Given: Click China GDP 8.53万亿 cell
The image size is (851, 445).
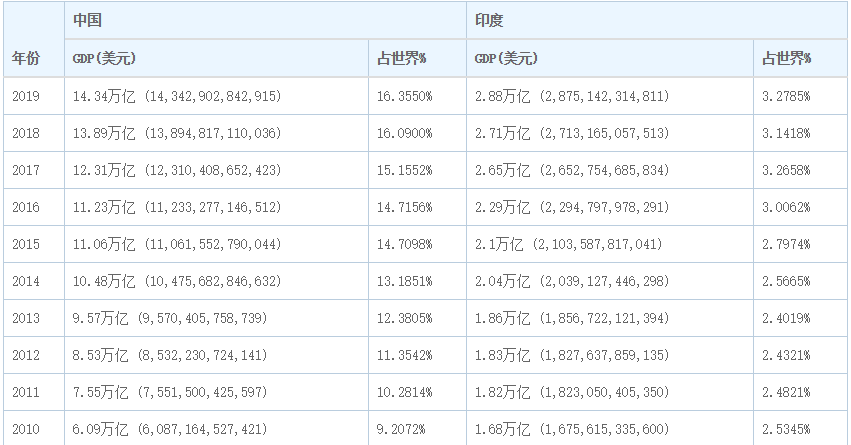Looking at the screenshot, I should (217, 354).
